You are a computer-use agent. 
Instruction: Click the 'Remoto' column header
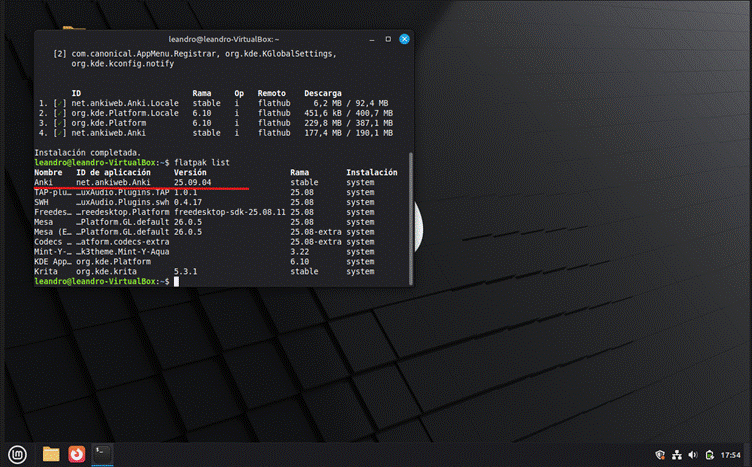coord(271,93)
